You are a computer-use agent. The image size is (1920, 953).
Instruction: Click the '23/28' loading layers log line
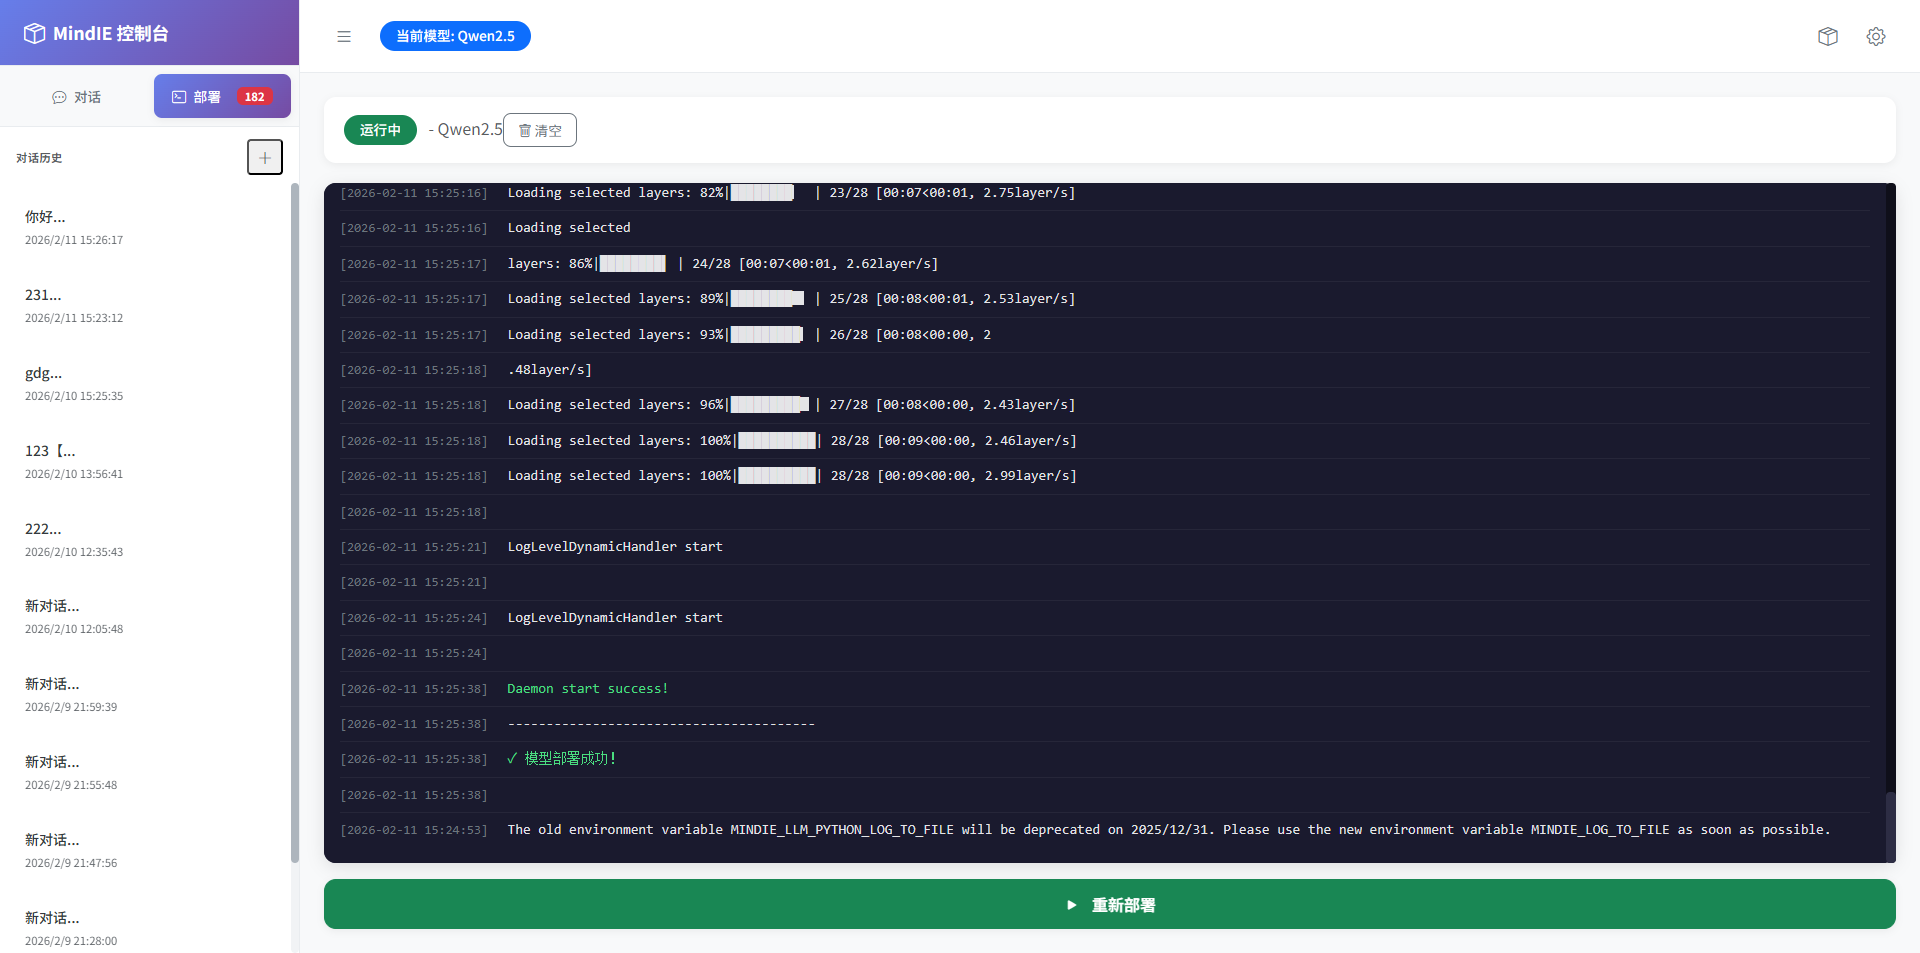pyautogui.click(x=1104, y=193)
